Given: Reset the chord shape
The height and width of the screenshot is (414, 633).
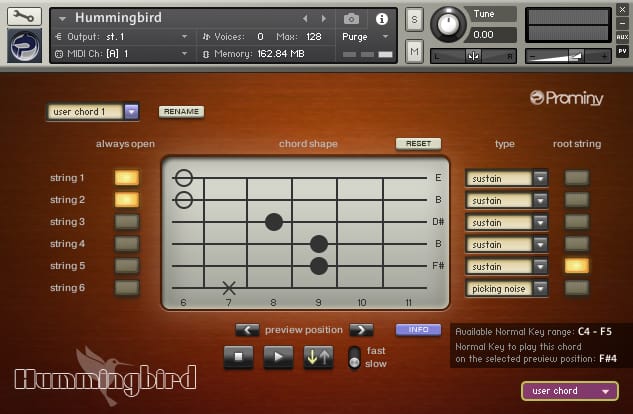Looking at the screenshot, I should [x=418, y=144].
